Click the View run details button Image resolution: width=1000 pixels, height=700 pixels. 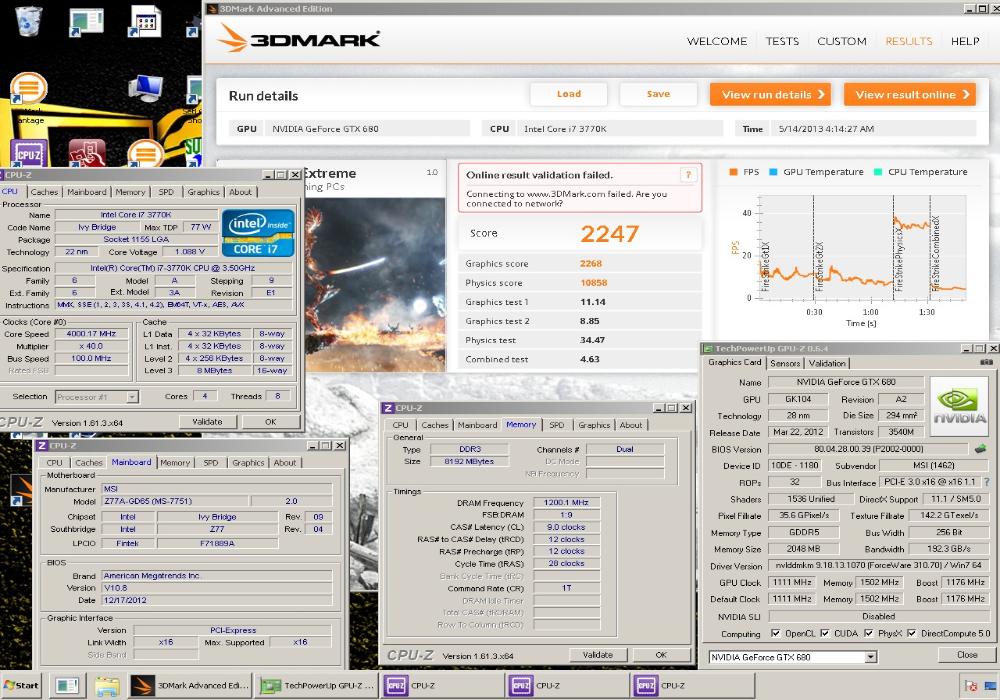click(x=770, y=94)
